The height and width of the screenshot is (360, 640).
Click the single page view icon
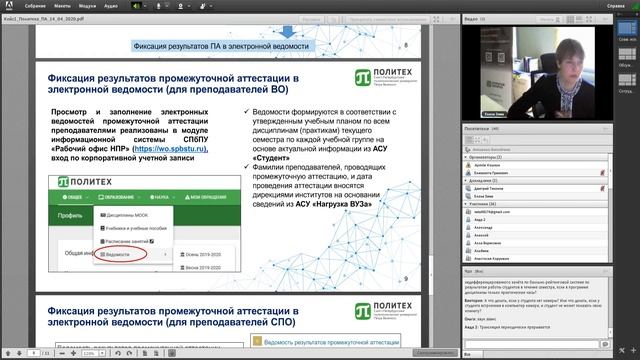(x=144, y=353)
